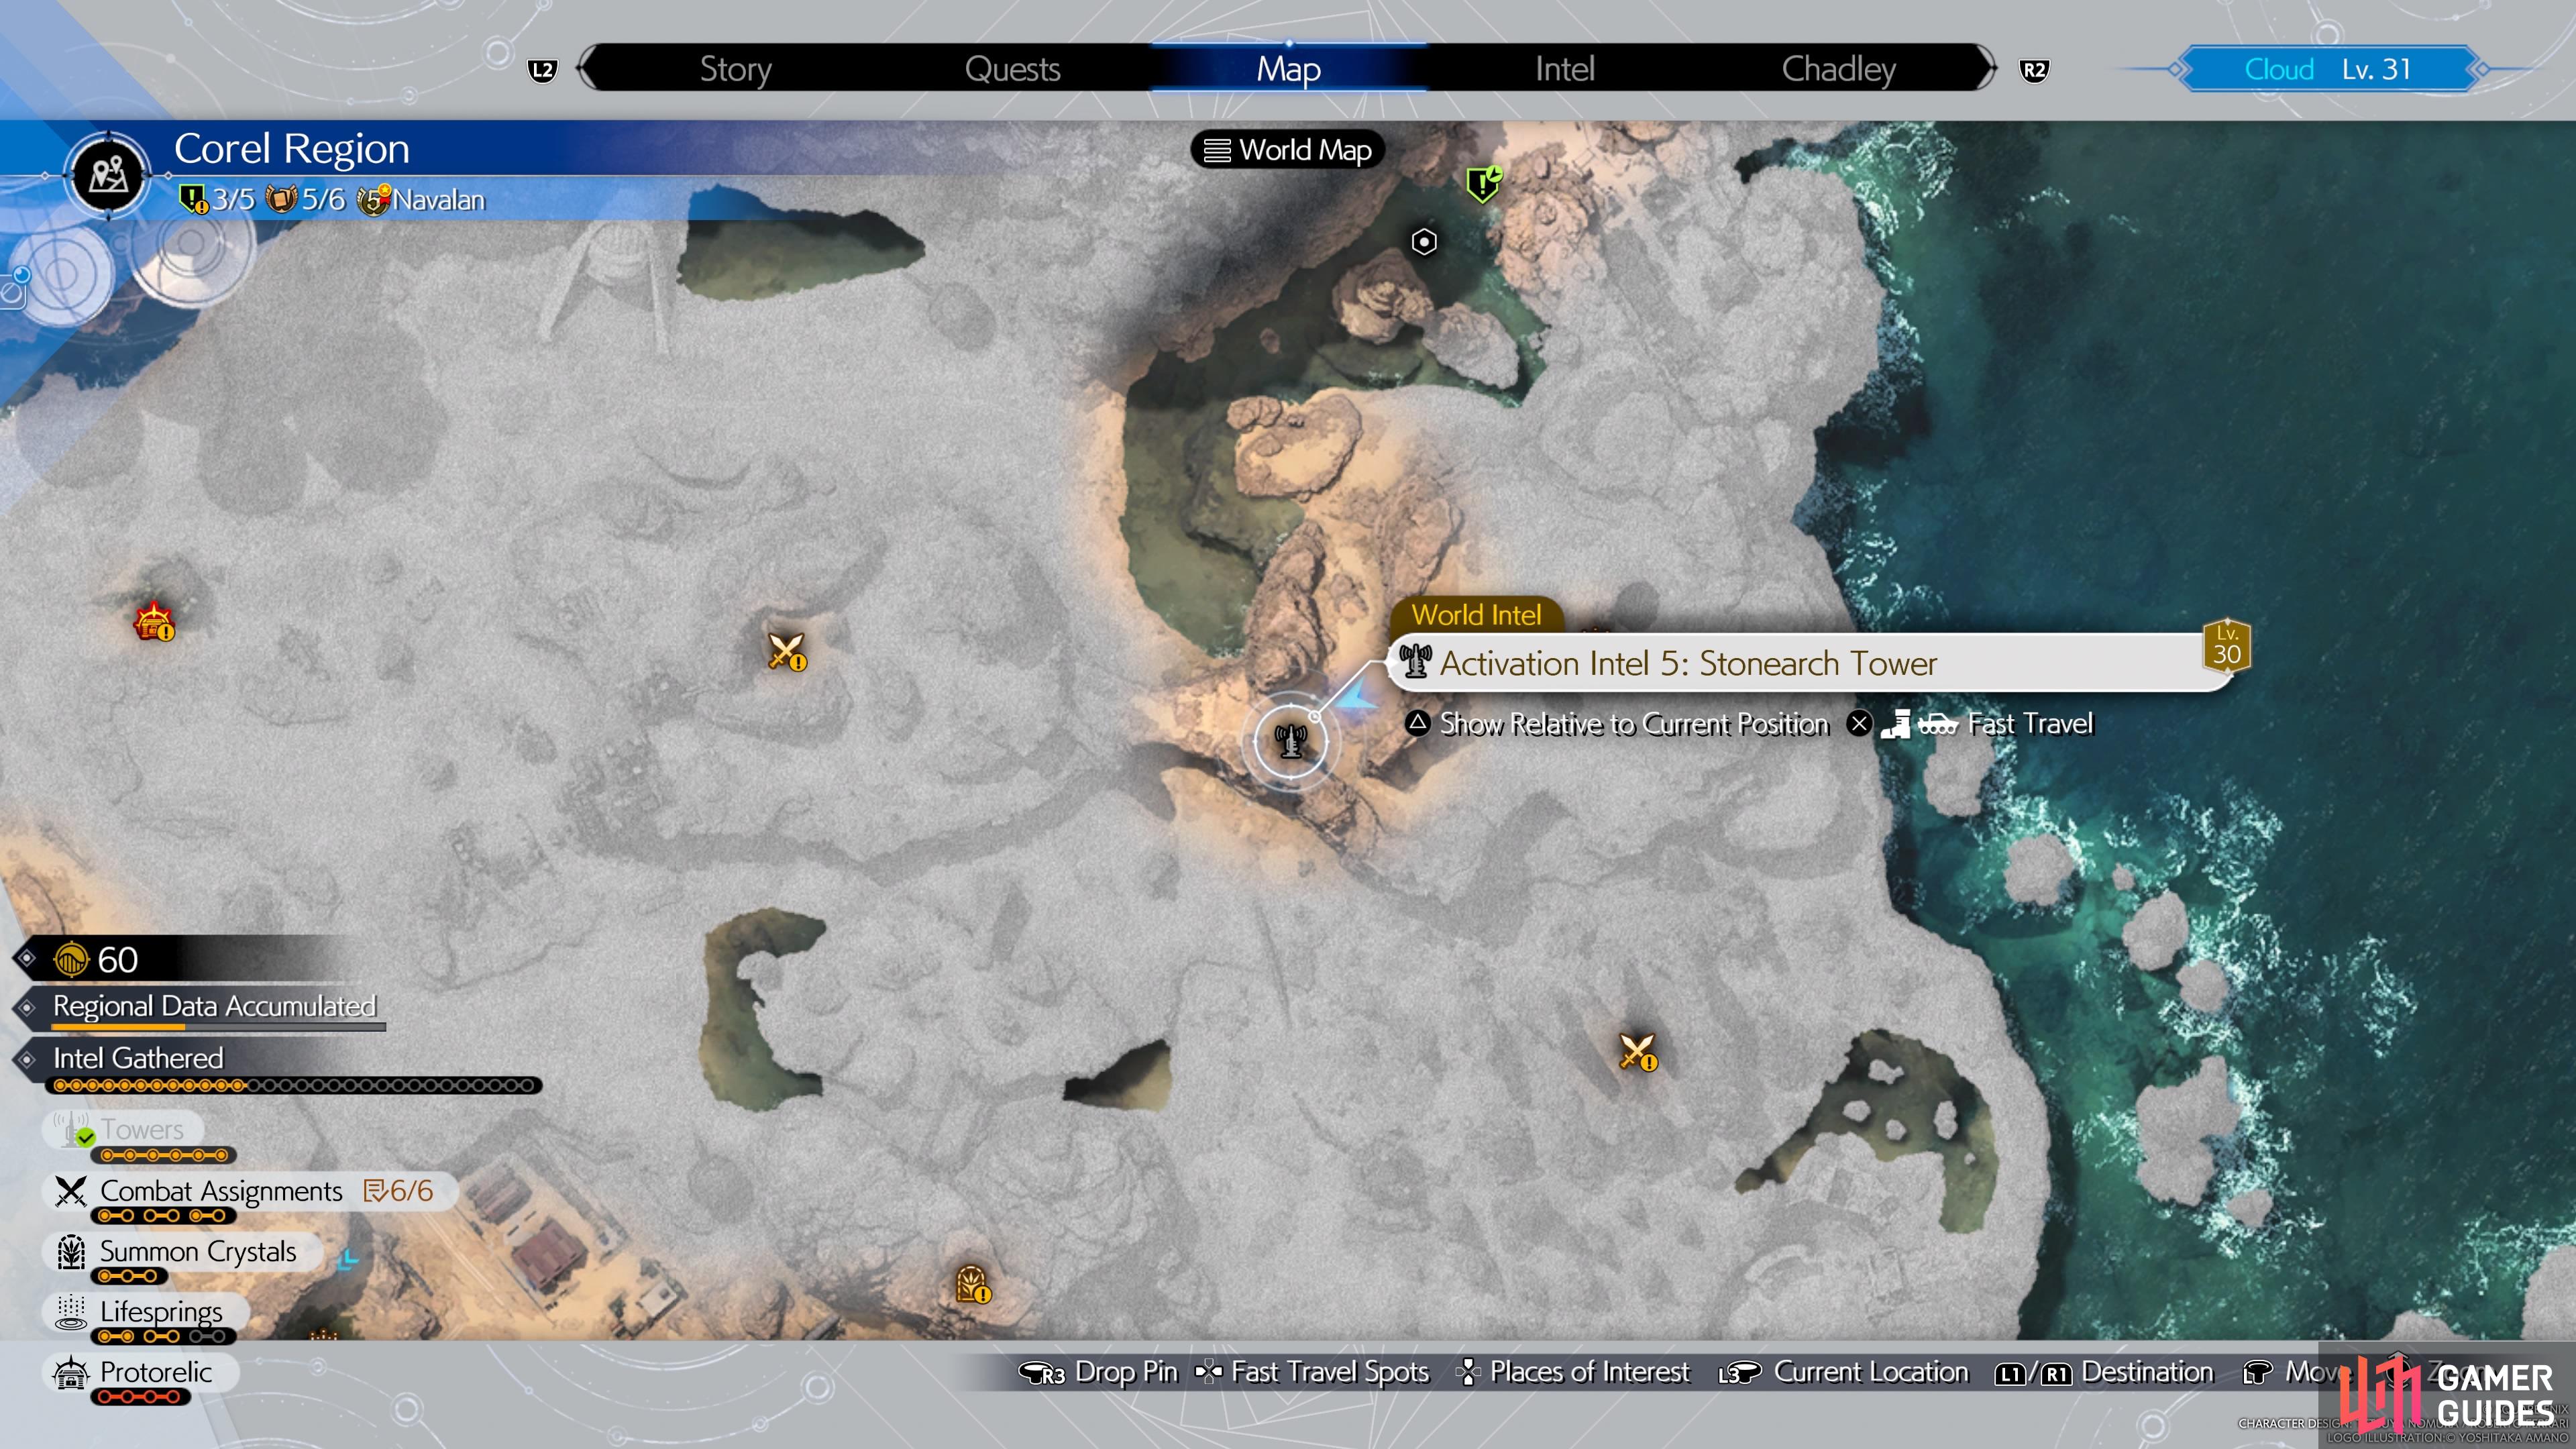Screen dimensions: 2576x1449
Task: Click the triangle button prompt icon
Action: tap(1418, 723)
